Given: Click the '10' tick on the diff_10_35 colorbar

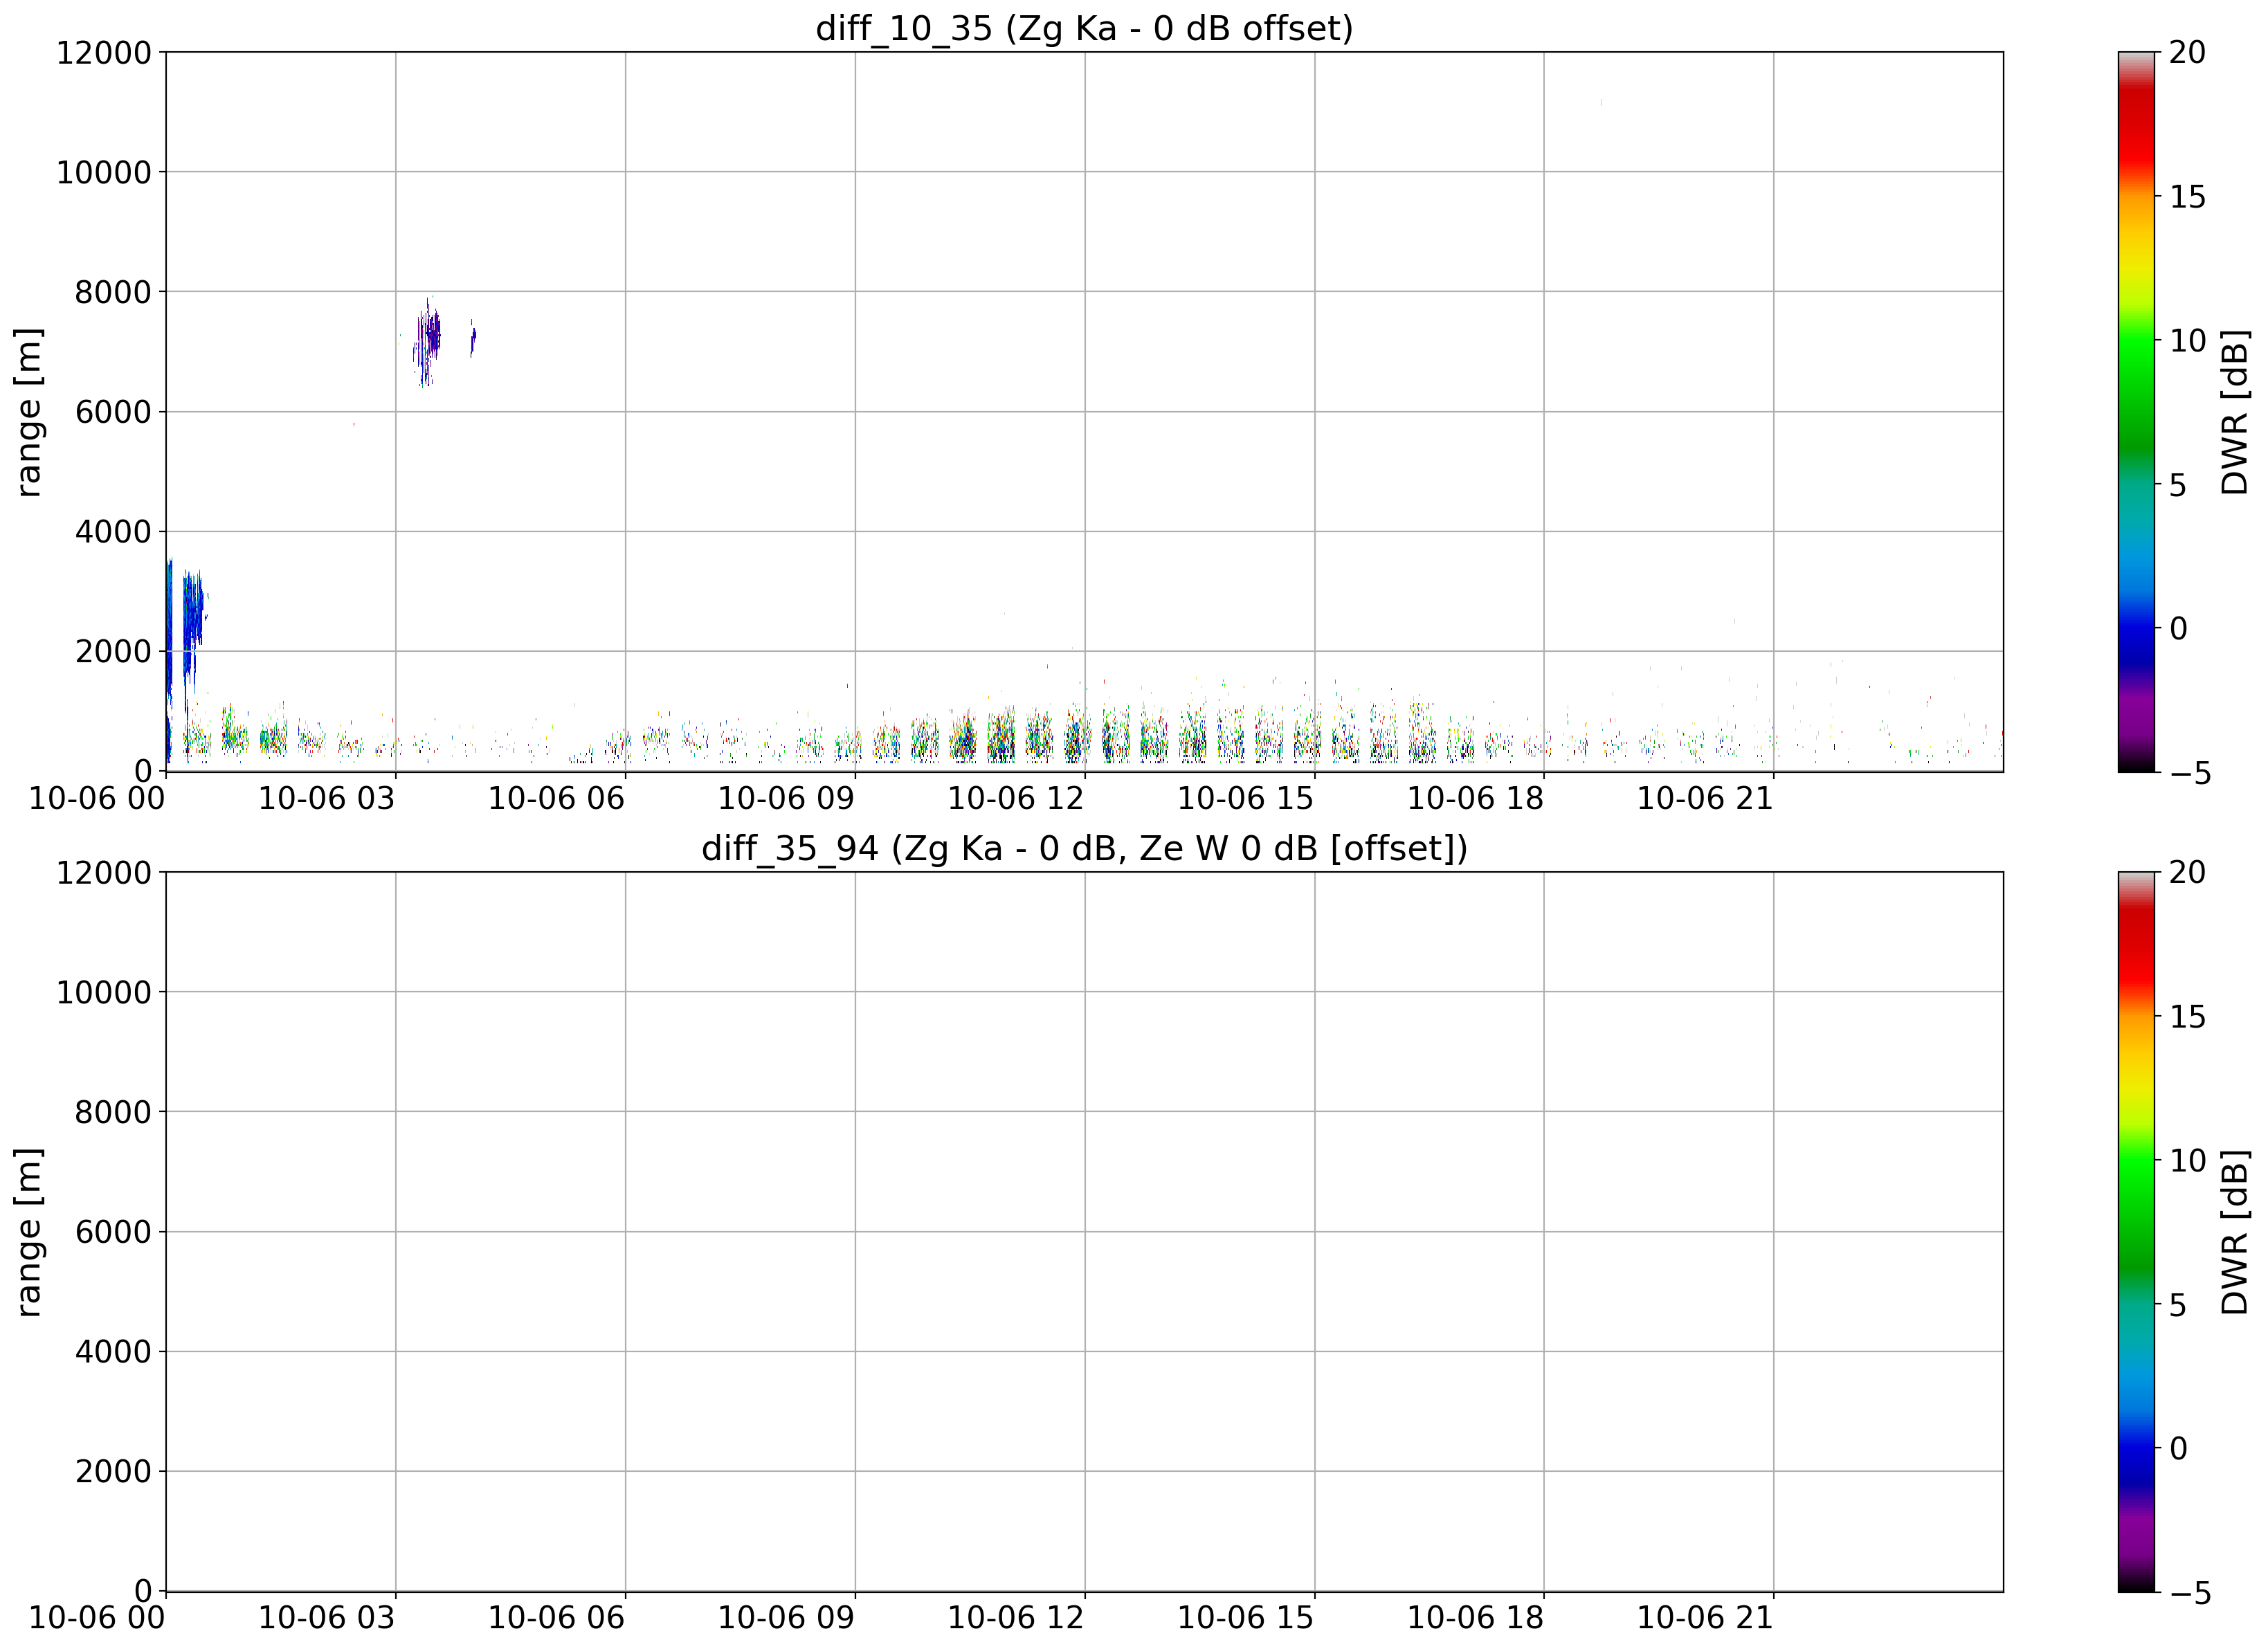Looking at the screenshot, I should [2187, 341].
